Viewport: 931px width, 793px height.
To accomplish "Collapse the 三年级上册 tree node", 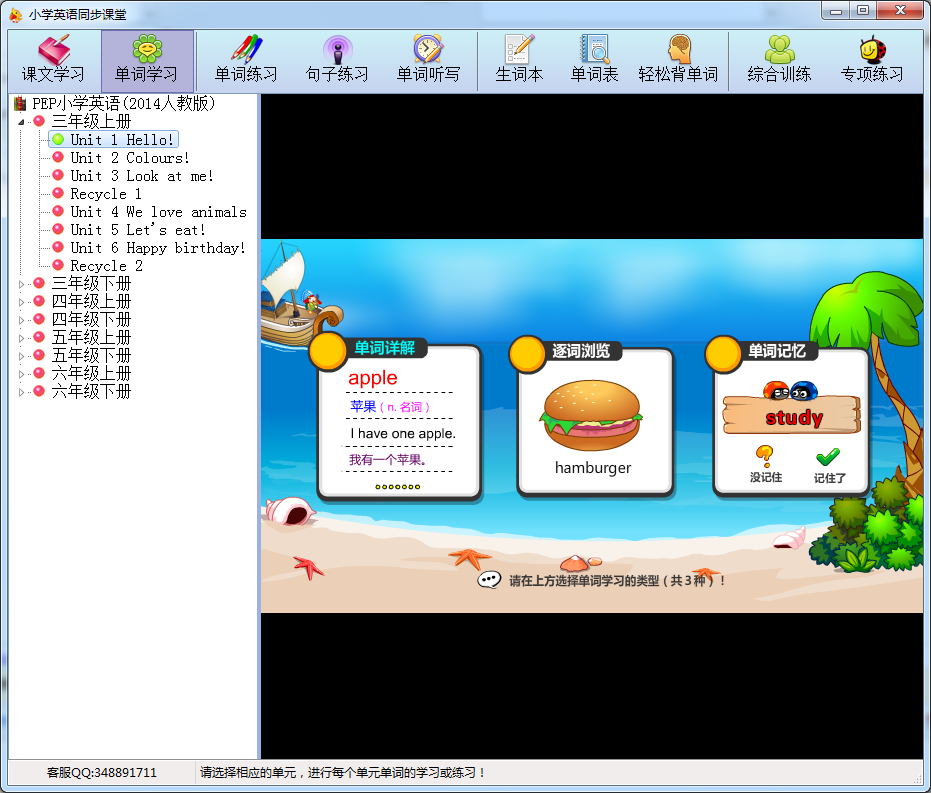I will tap(21, 122).
